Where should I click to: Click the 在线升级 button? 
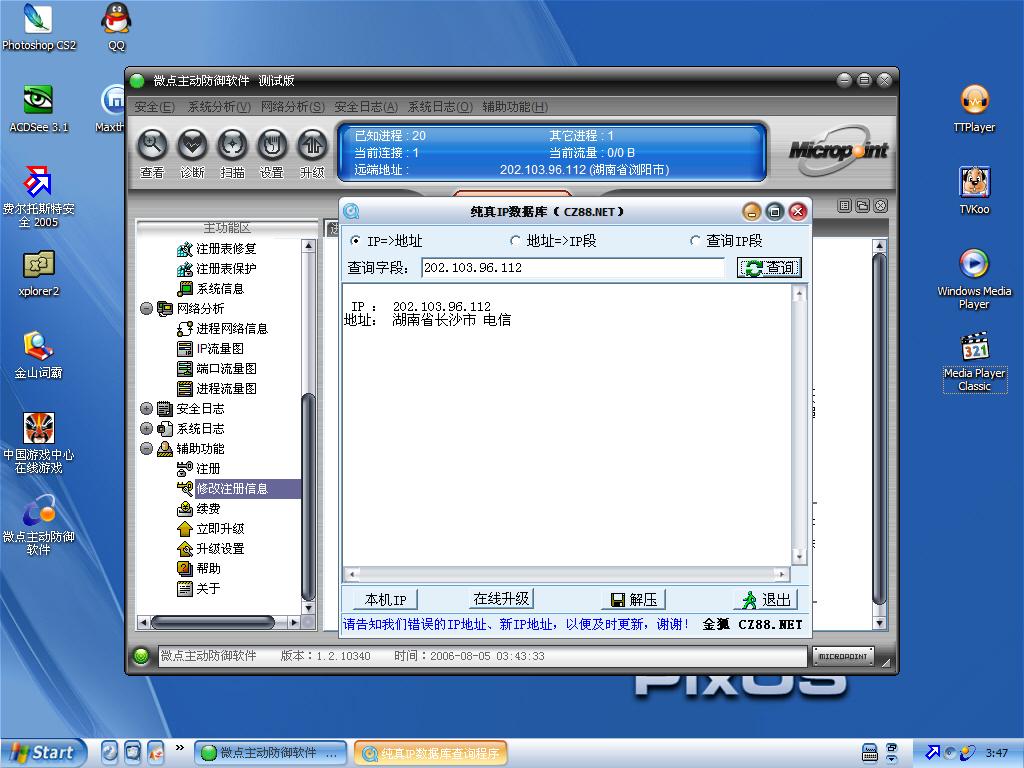(x=501, y=599)
